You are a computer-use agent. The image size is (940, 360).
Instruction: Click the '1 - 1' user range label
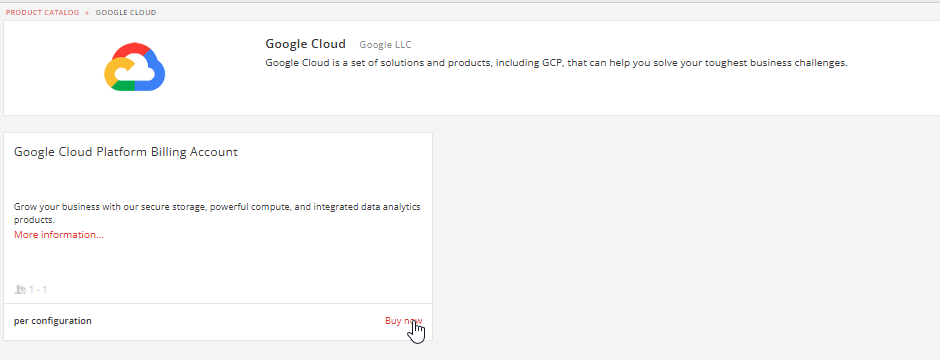pos(38,290)
